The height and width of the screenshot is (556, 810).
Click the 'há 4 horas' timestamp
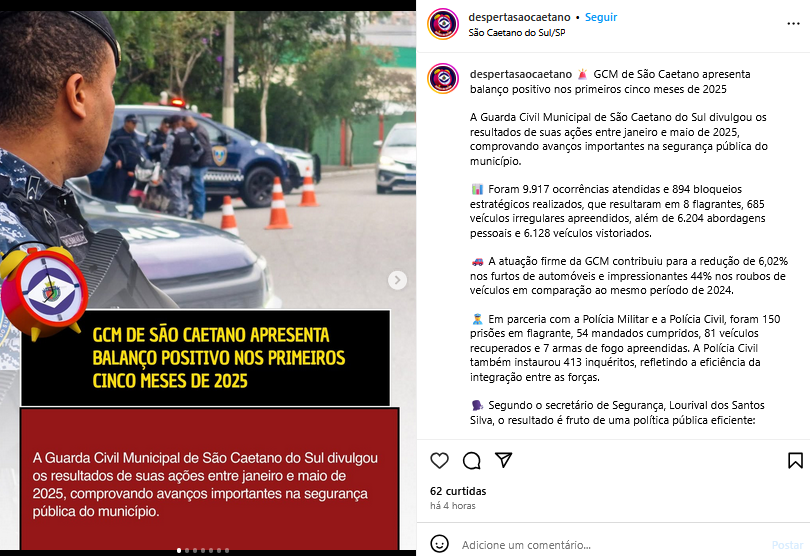[453, 506]
